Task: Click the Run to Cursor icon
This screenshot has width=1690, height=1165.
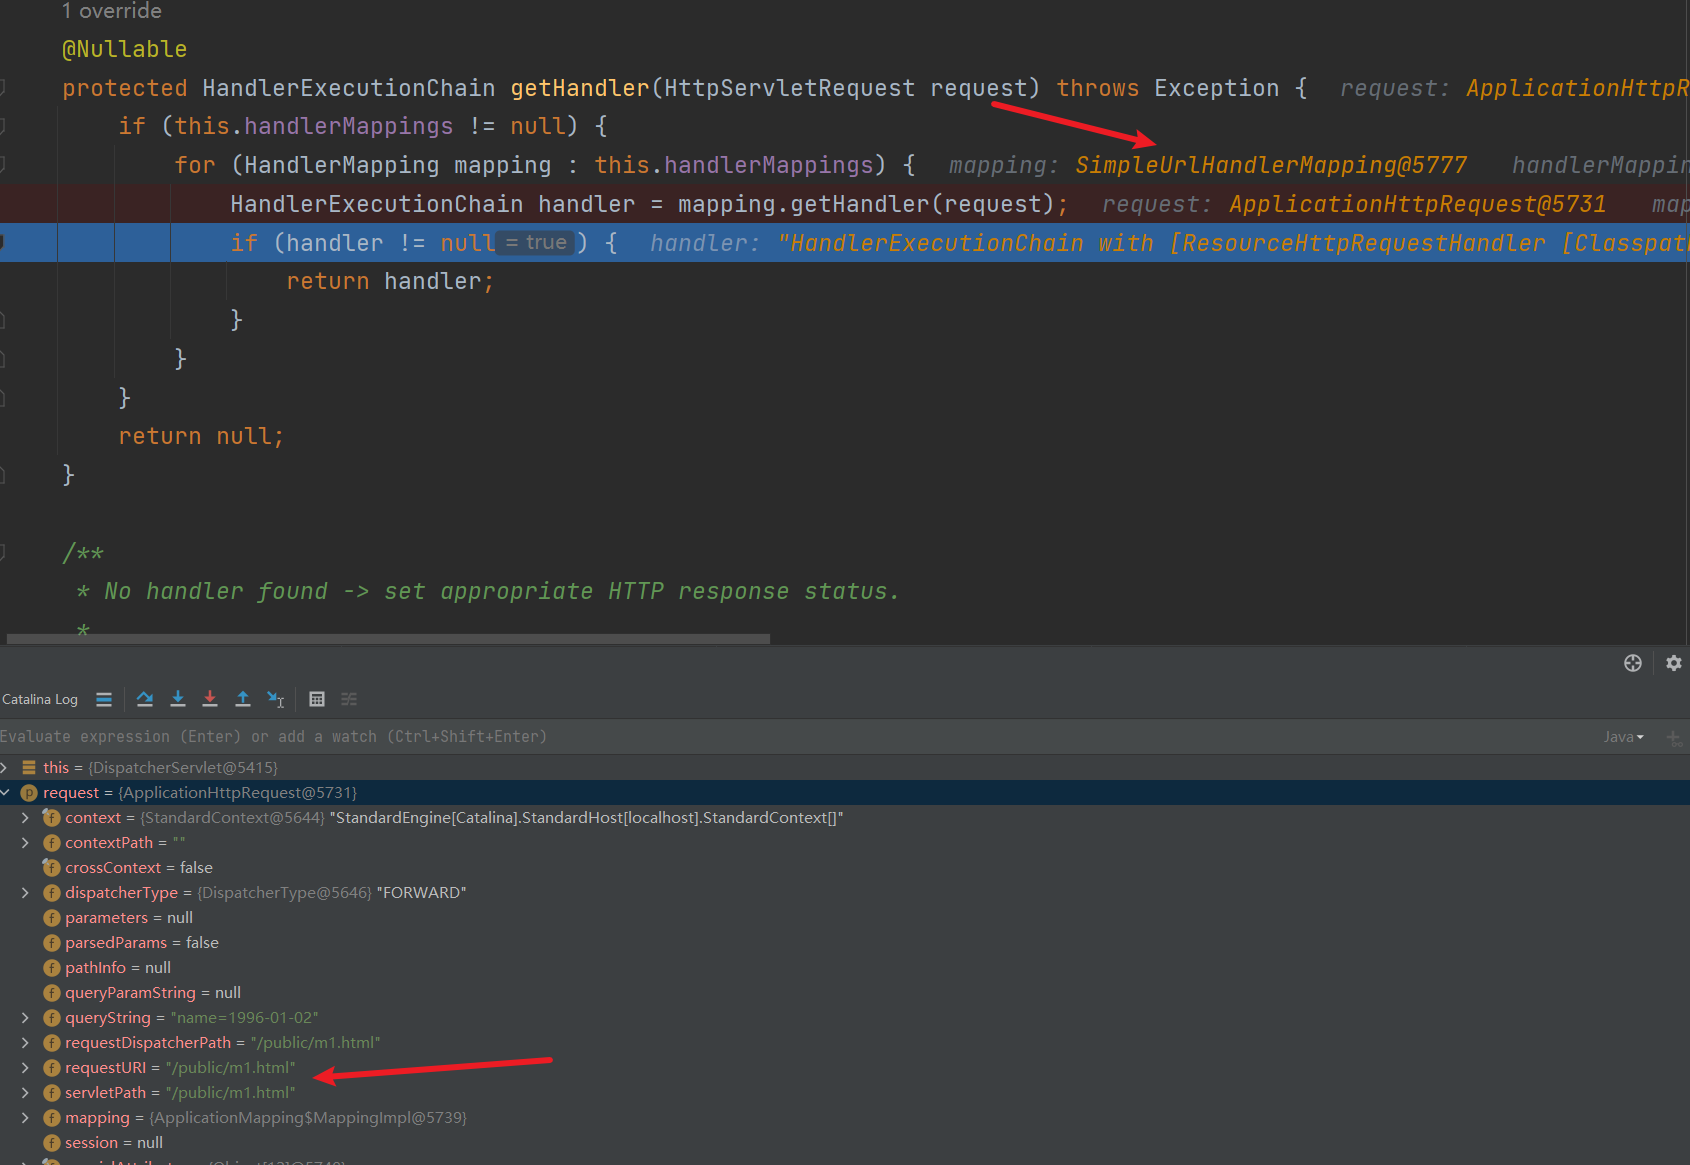Action: 276,699
